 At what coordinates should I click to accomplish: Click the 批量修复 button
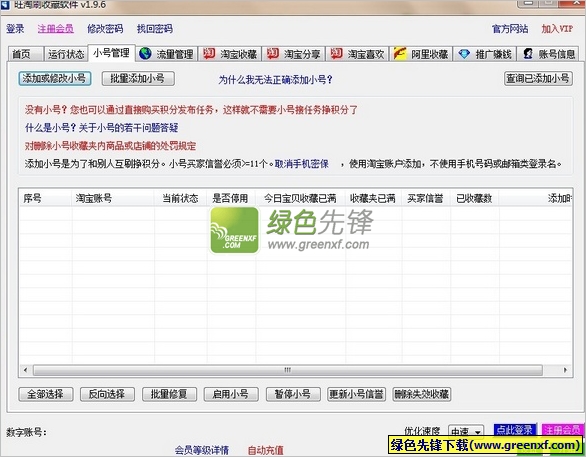(x=169, y=394)
